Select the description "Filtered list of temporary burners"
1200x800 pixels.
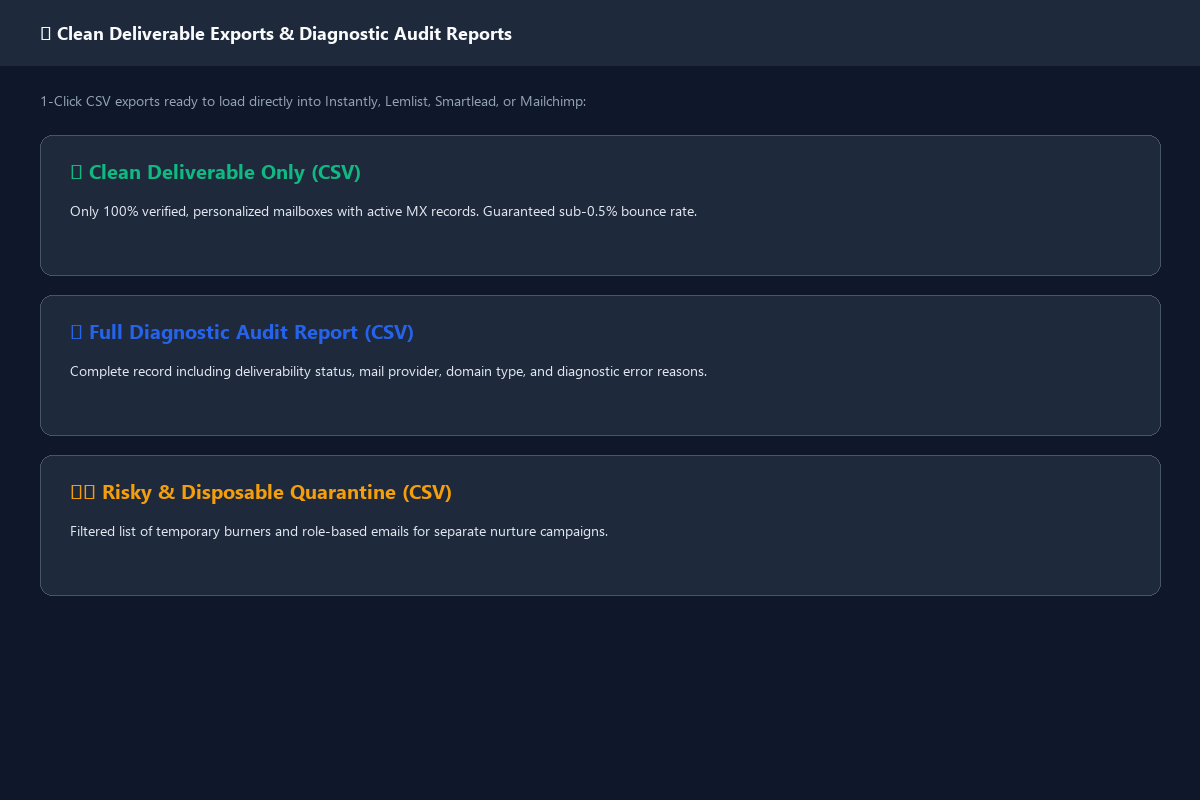point(339,531)
